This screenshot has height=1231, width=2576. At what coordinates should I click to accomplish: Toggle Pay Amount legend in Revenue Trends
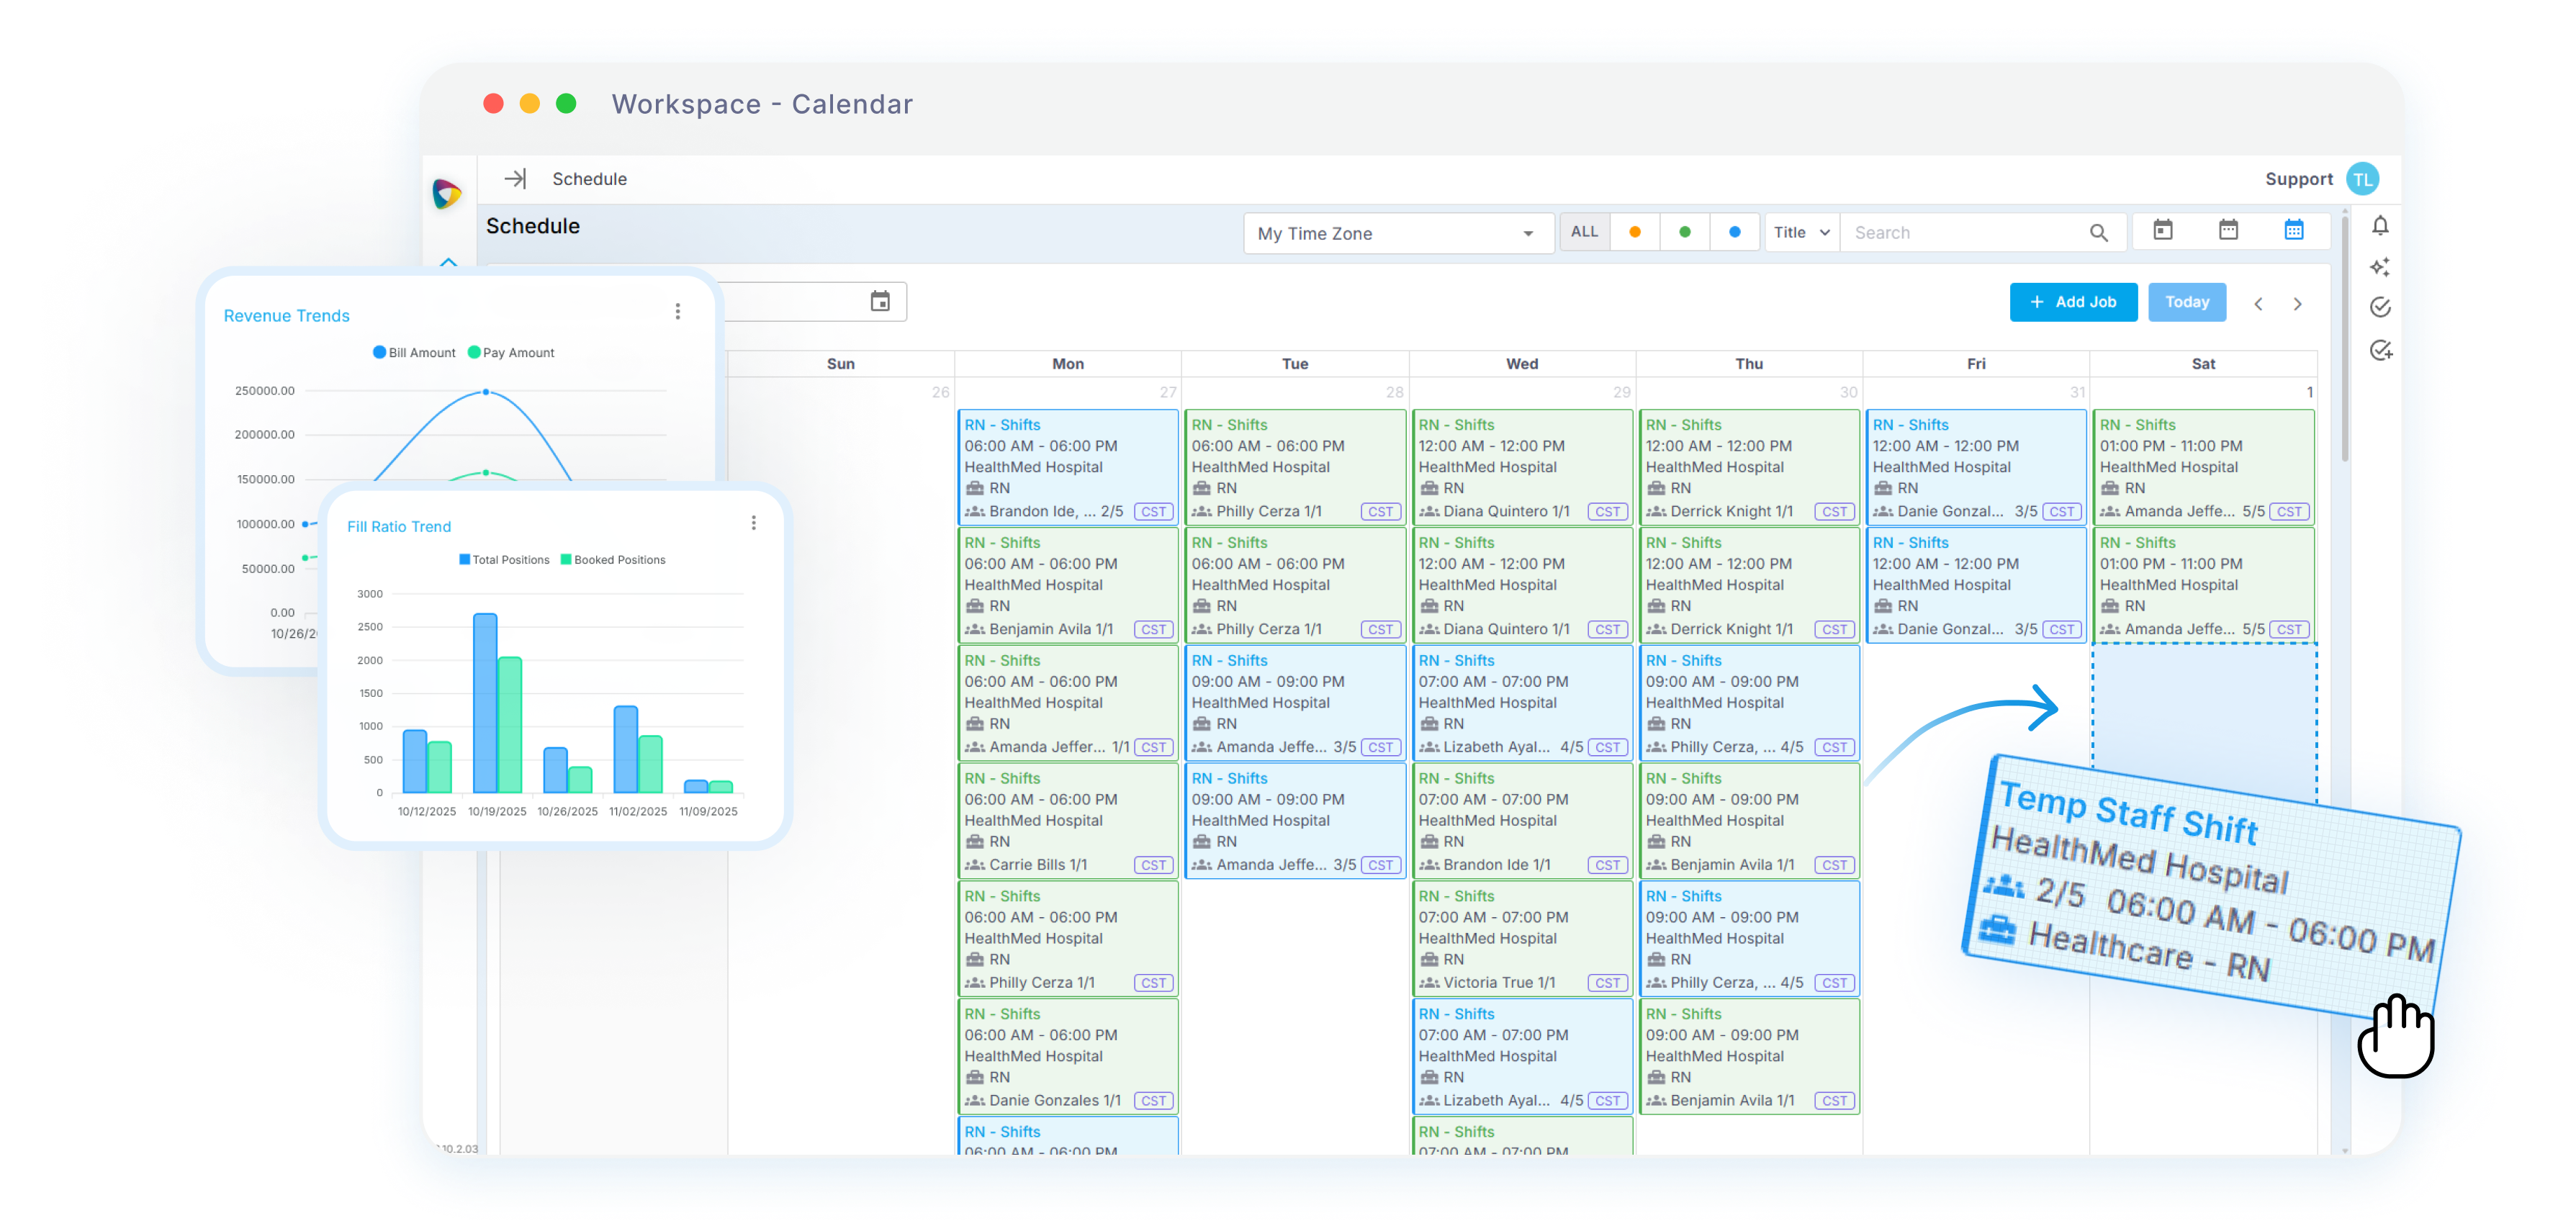pyautogui.click(x=511, y=353)
